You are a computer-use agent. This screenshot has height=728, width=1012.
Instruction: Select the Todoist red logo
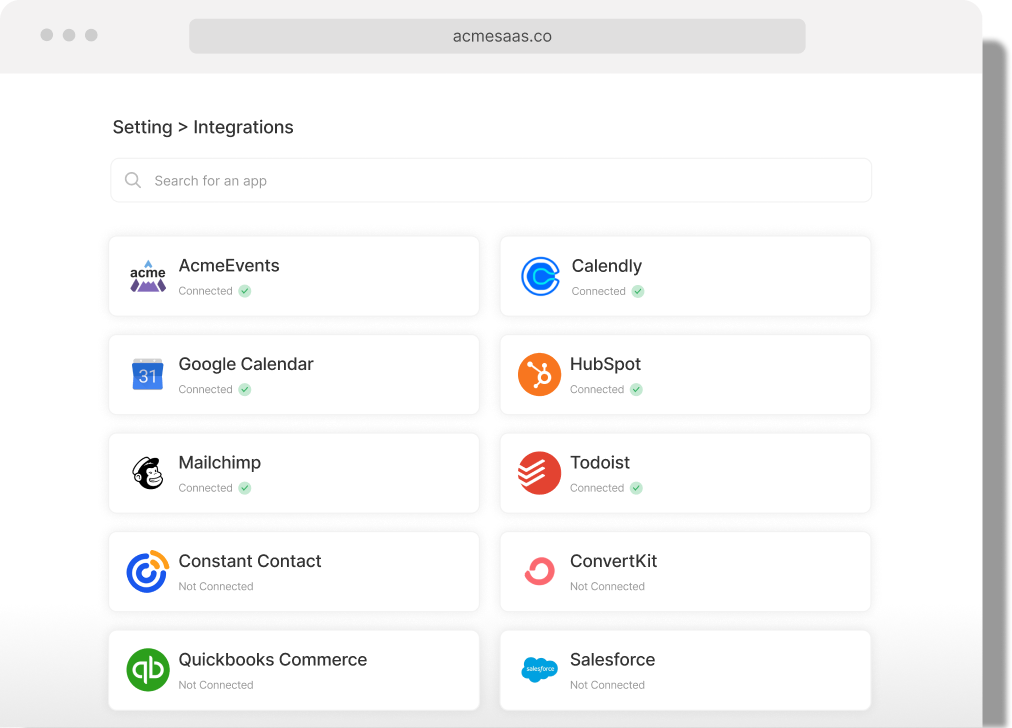539,473
